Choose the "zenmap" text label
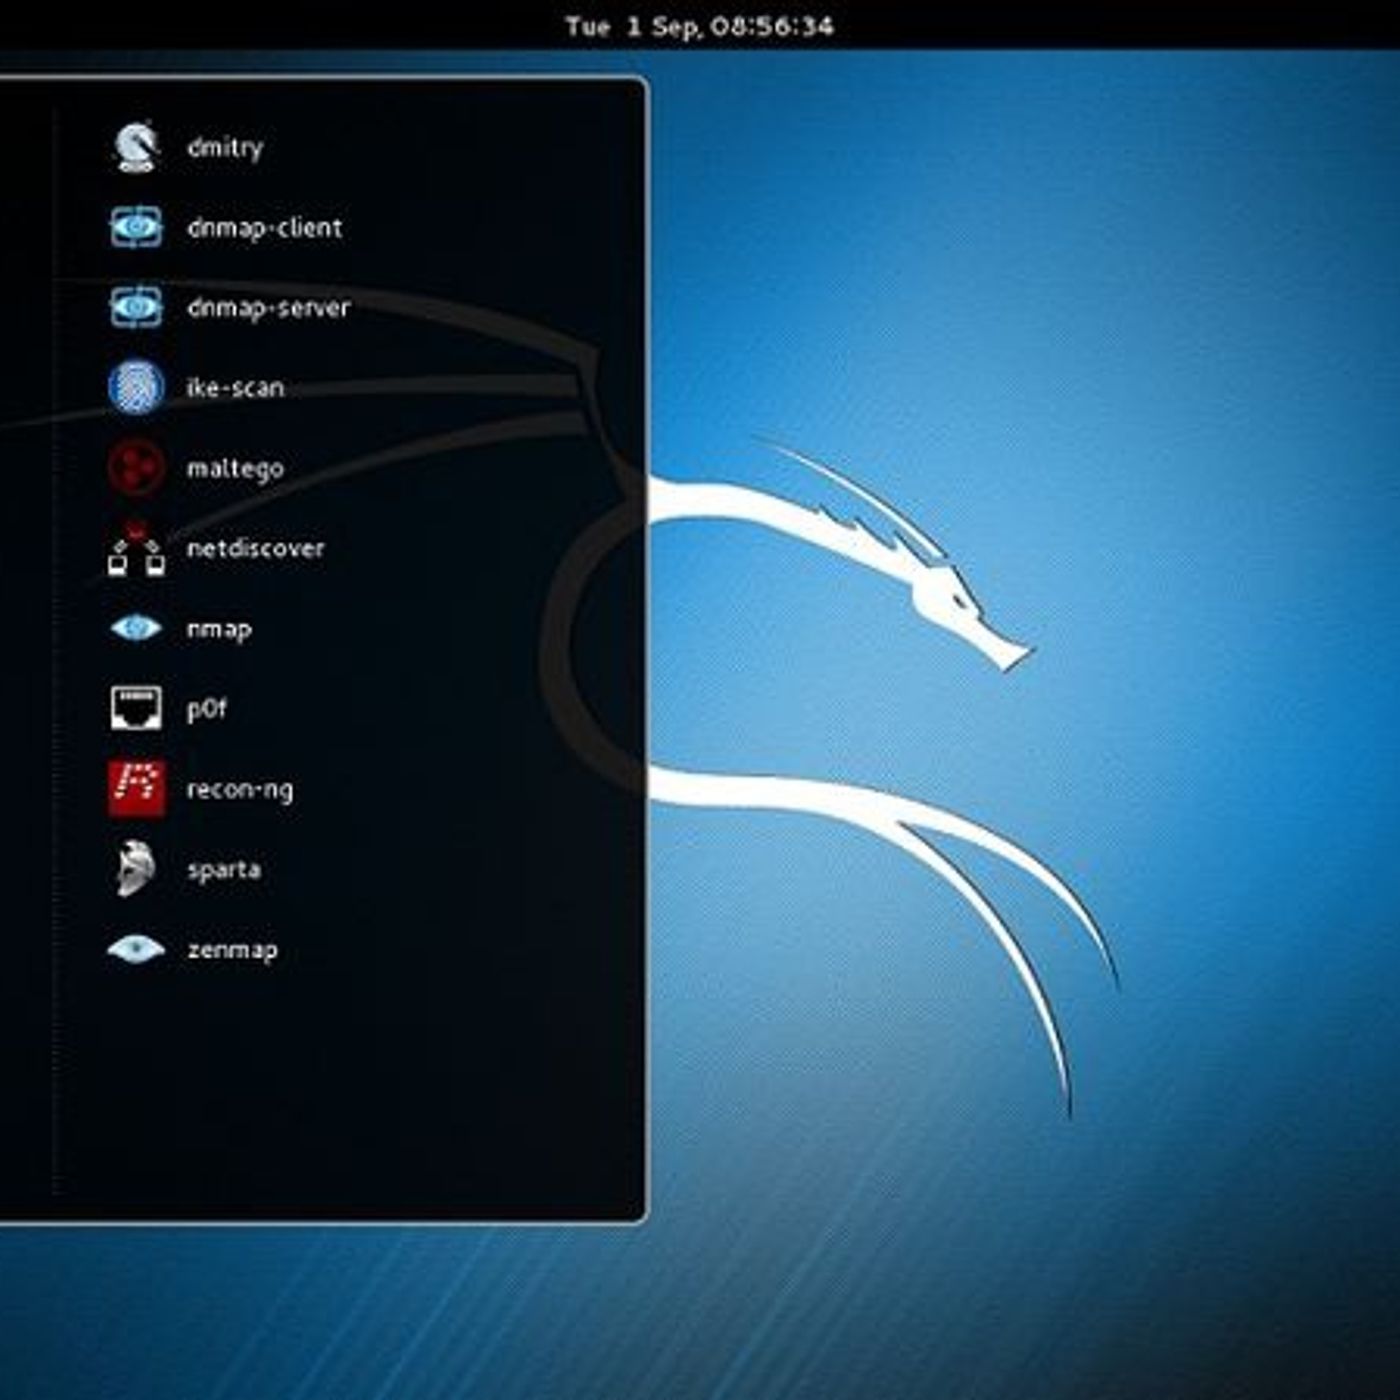This screenshot has width=1400, height=1400. [232, 950]
